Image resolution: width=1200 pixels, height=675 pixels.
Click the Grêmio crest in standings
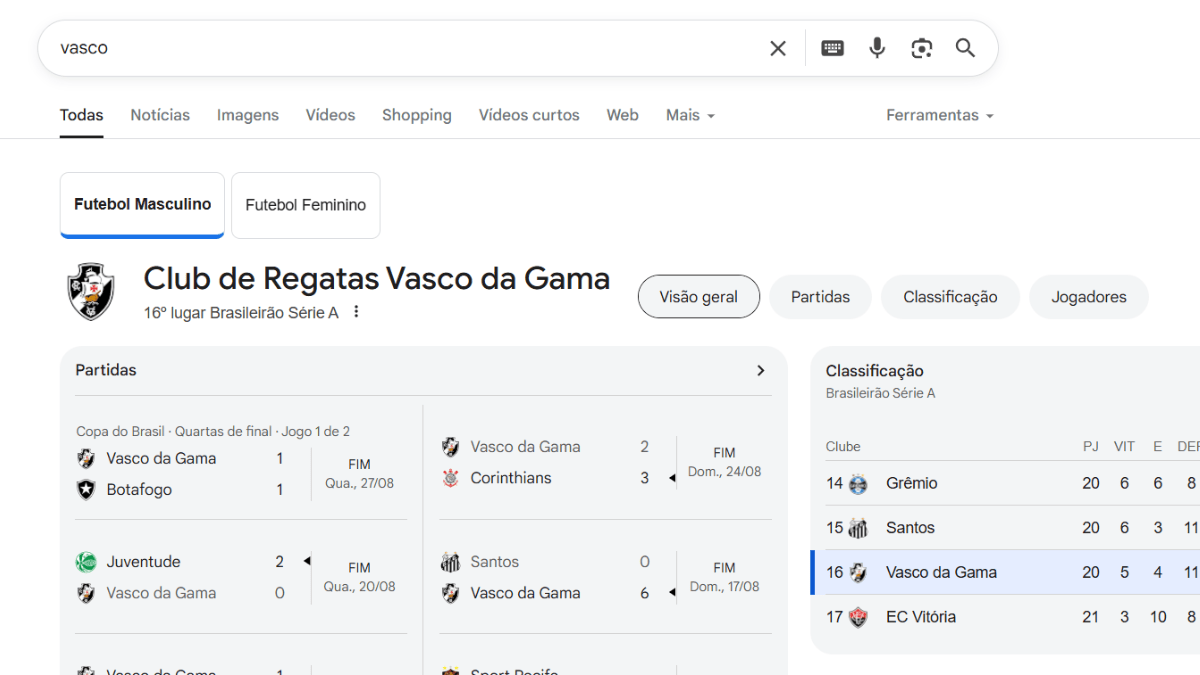858,484
